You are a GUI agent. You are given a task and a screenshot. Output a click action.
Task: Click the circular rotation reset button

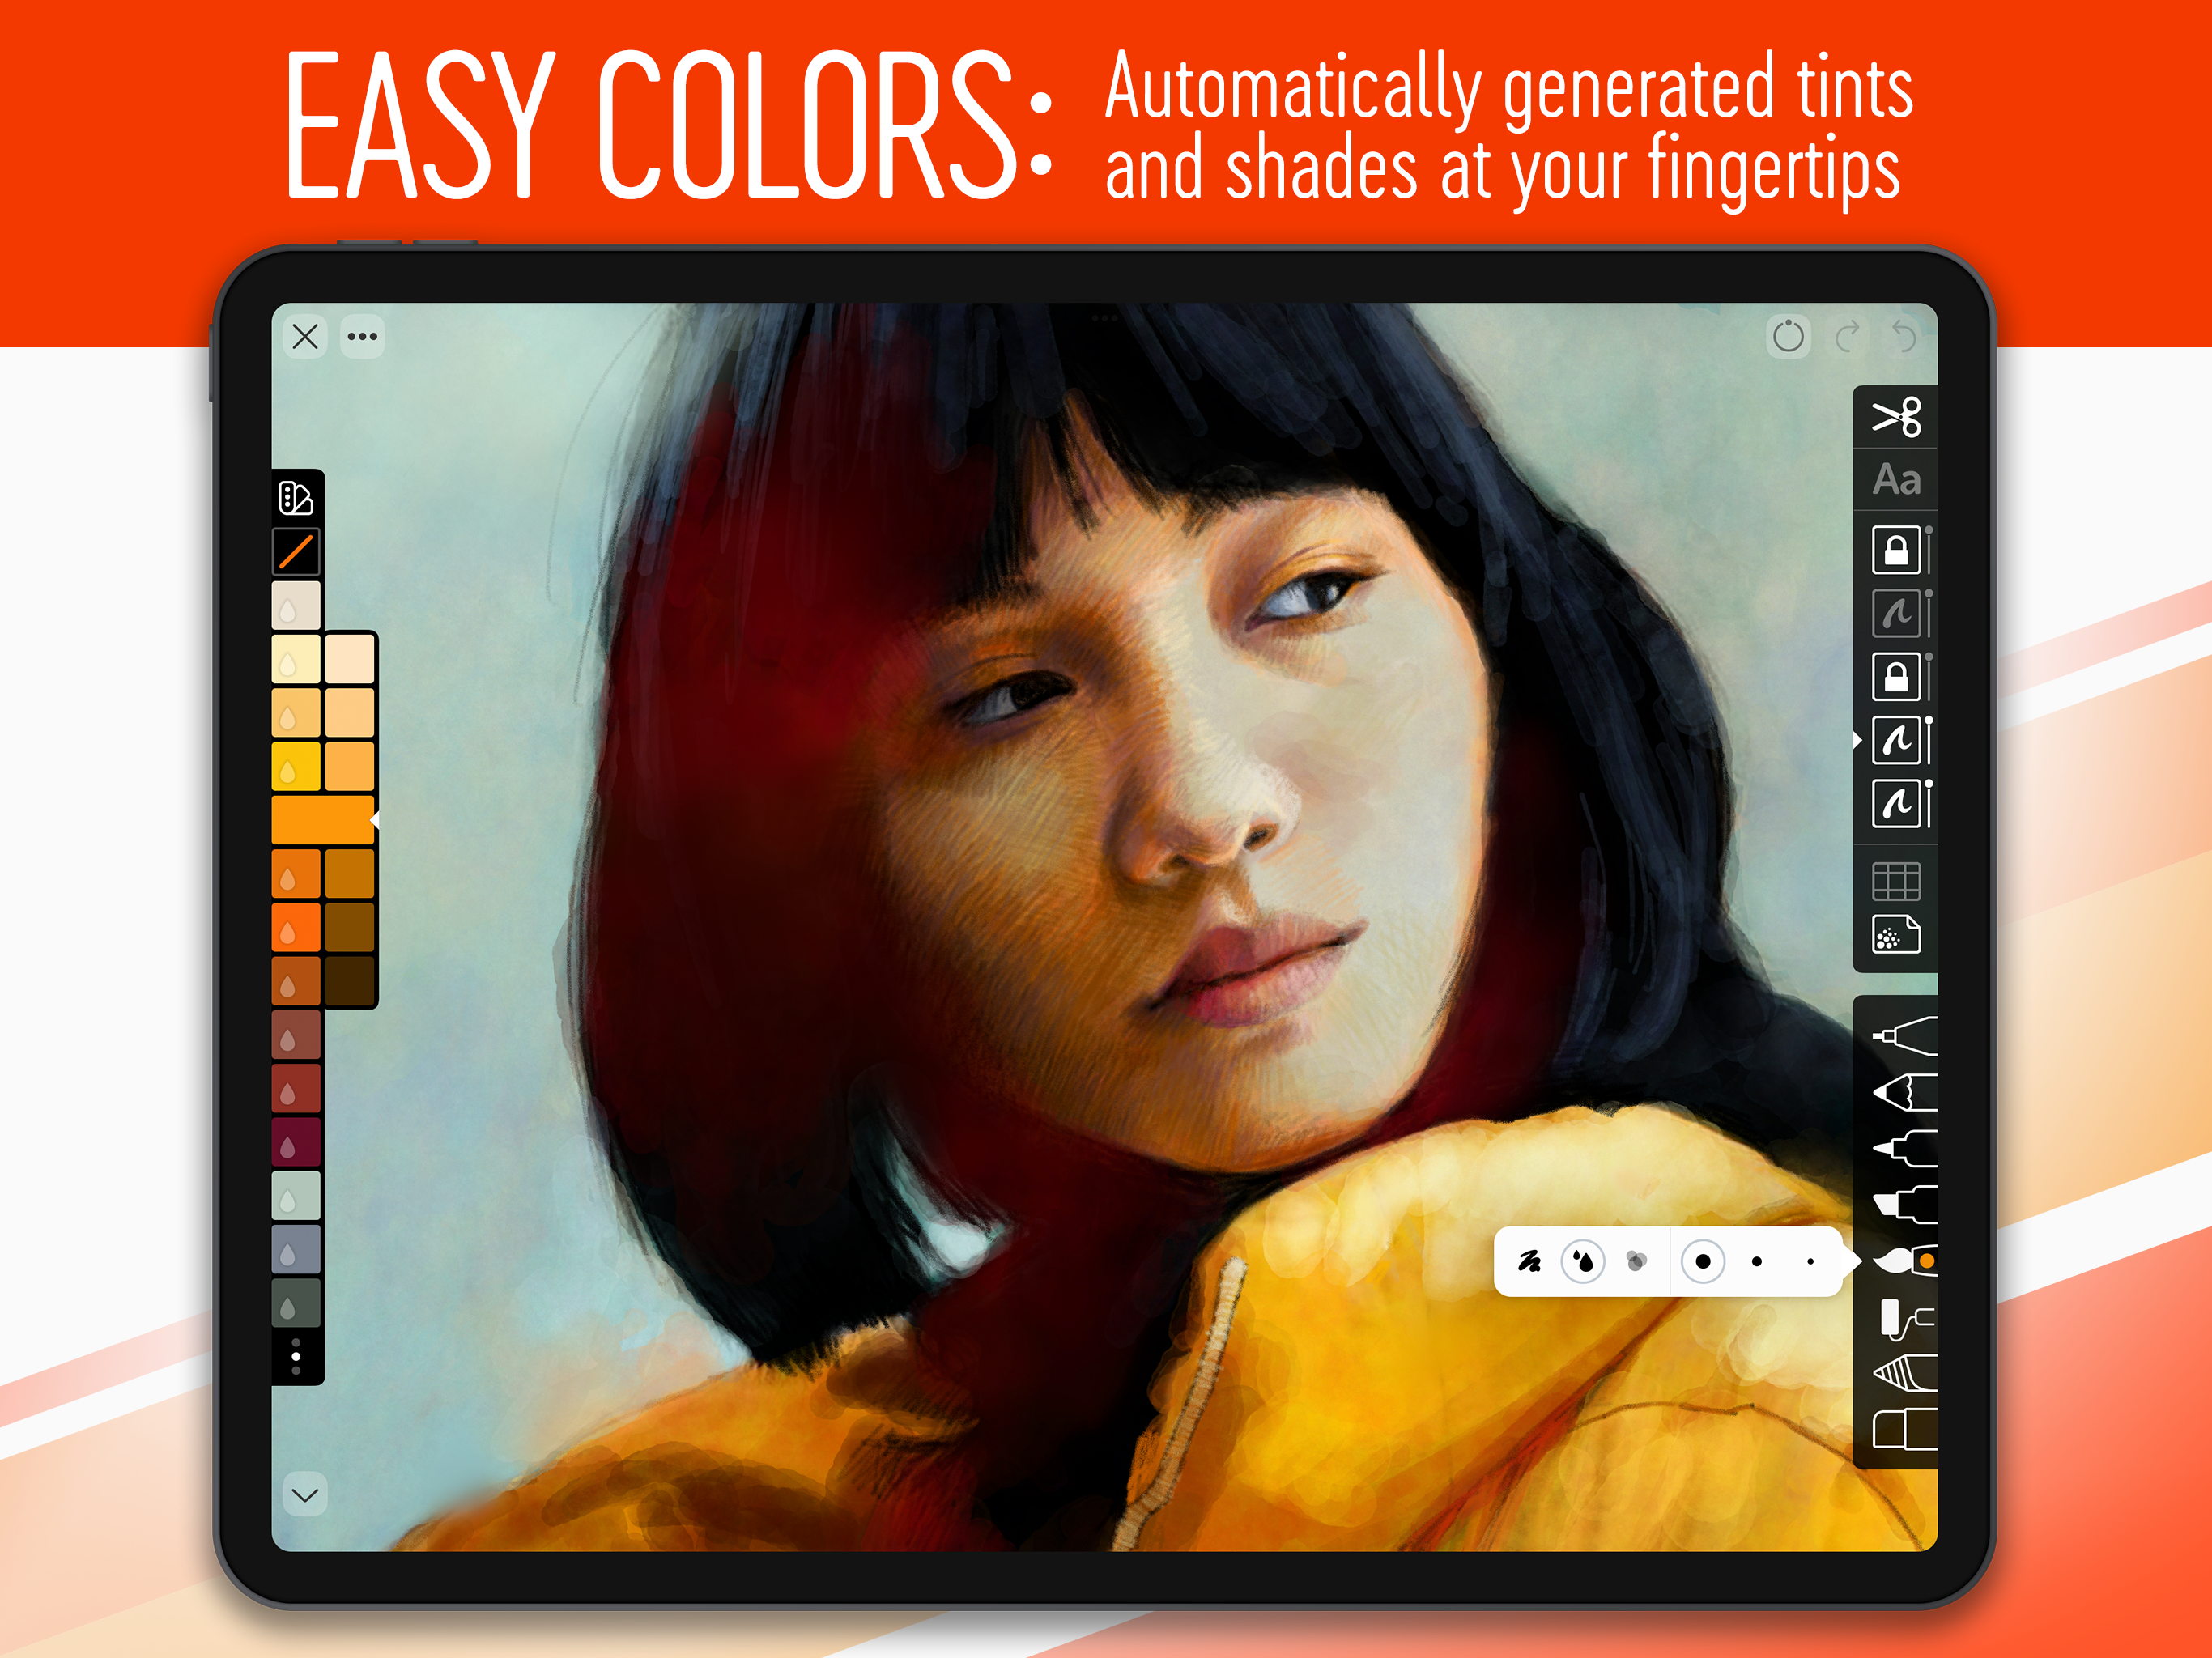pyautogui.click(x=1788, y=336)
